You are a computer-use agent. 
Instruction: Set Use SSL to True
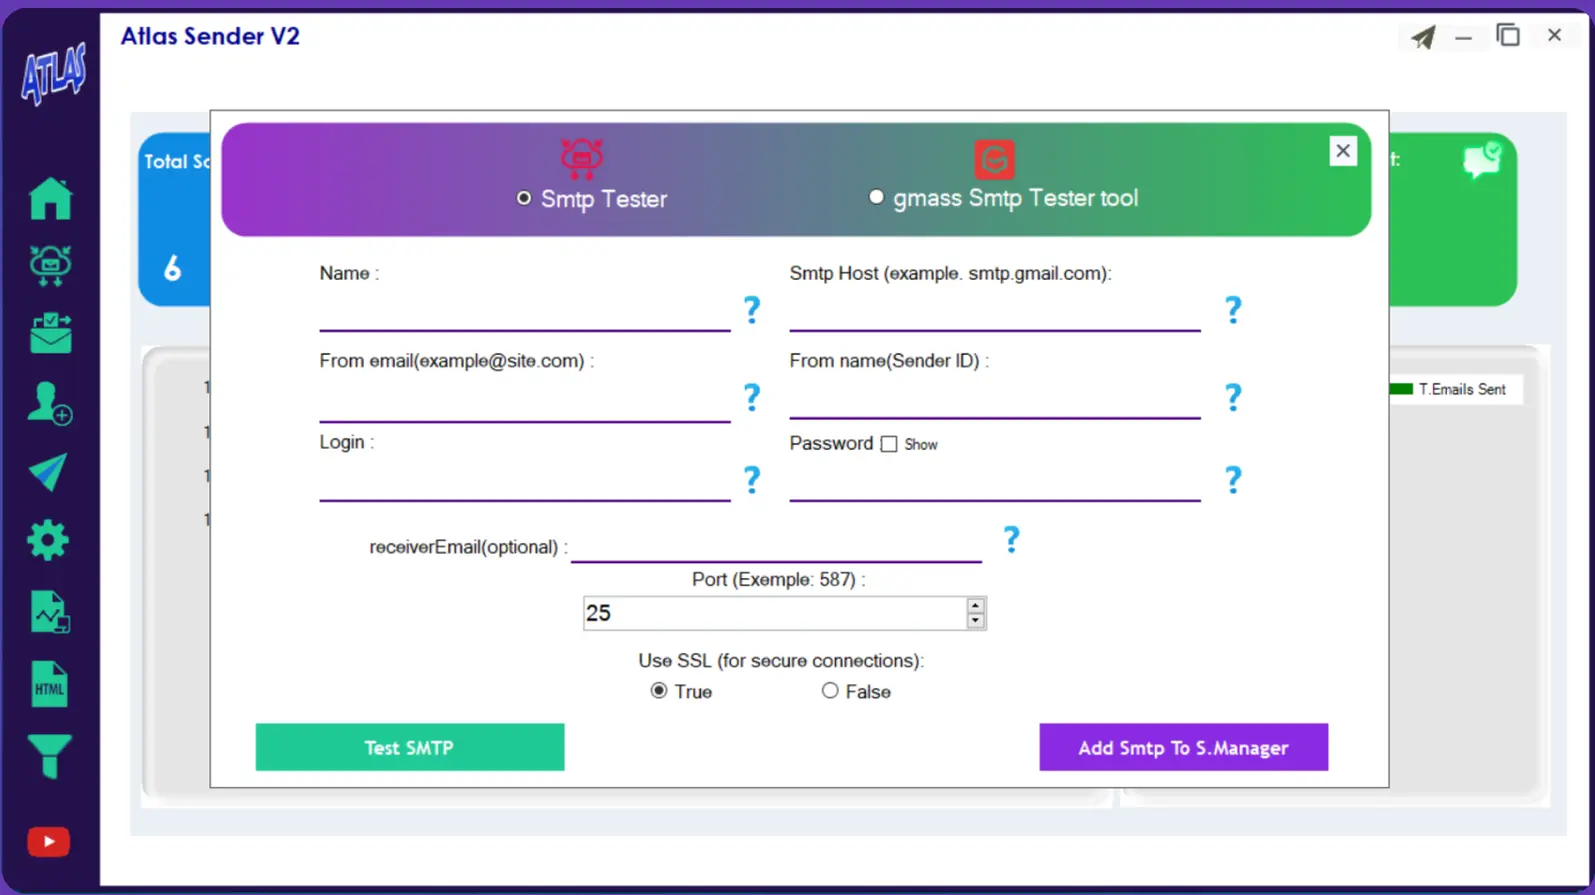tap(659, 691)
